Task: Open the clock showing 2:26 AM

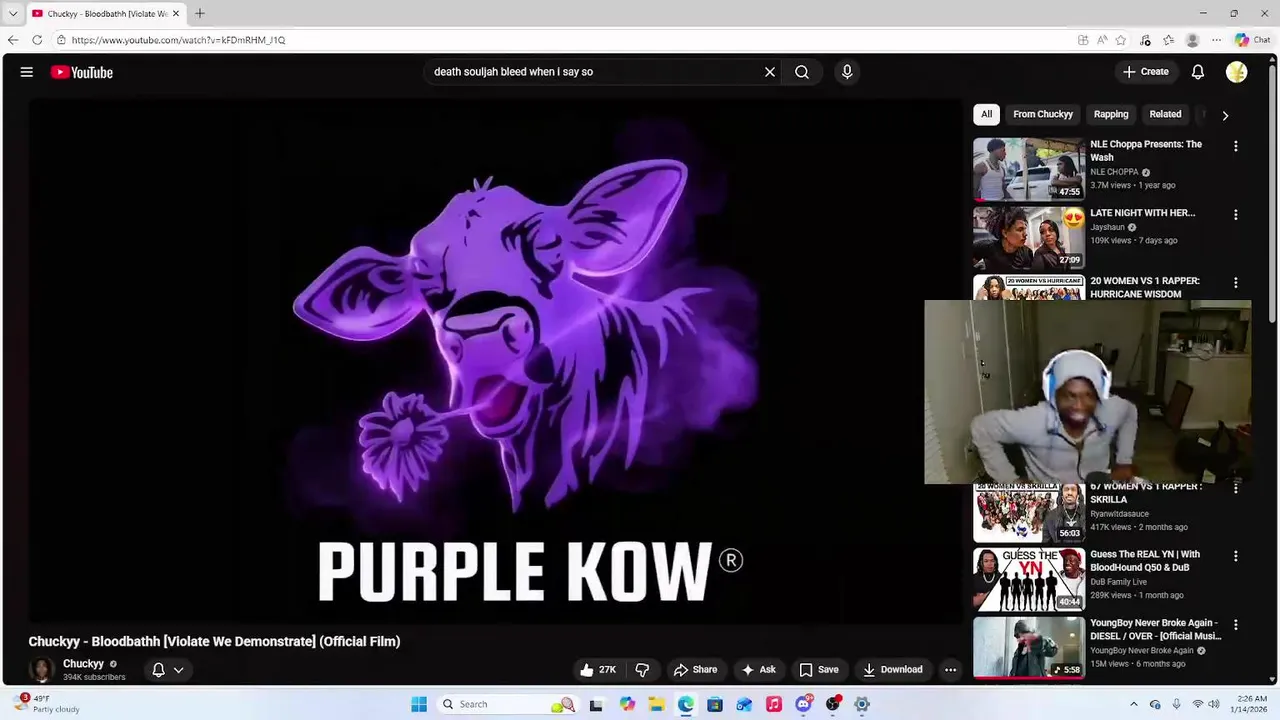Action: pos(1251,704)
